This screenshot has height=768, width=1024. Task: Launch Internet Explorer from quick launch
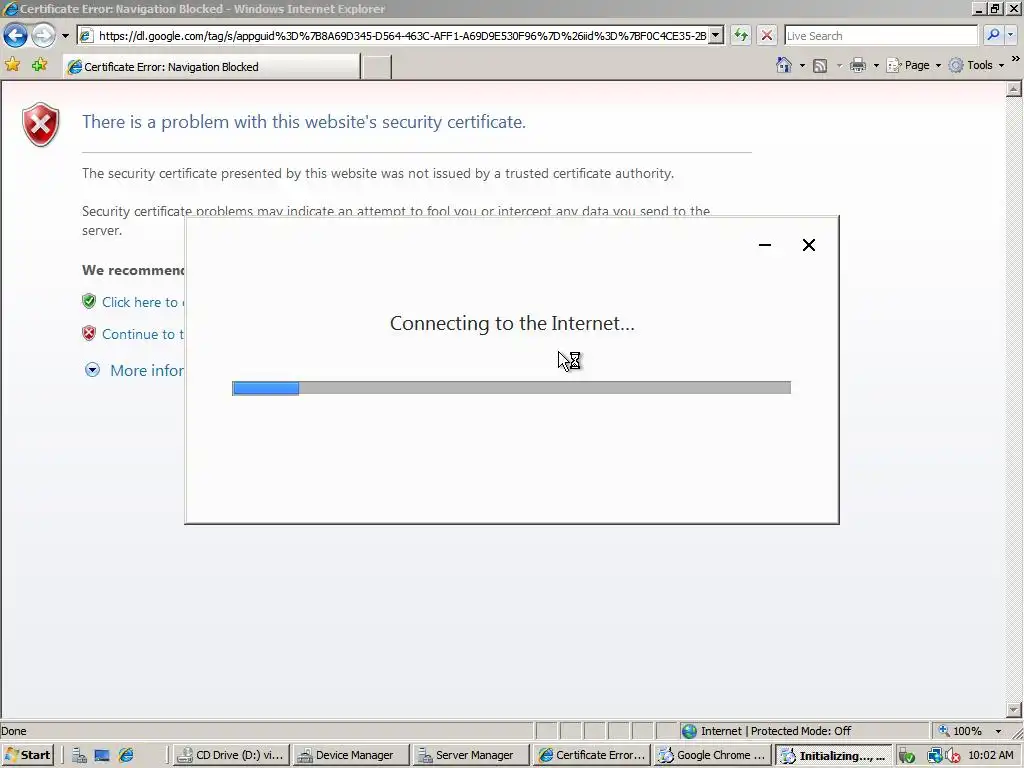(126, 756)
